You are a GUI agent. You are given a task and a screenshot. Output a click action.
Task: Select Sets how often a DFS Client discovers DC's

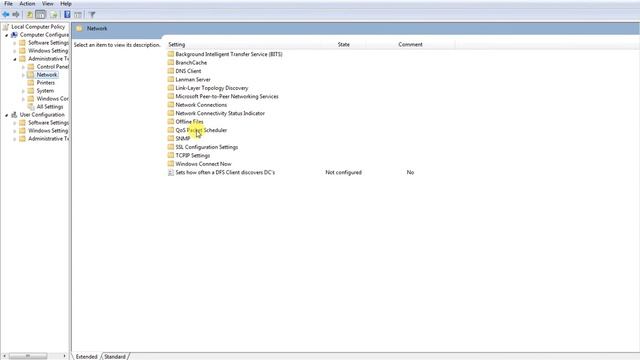point(225,172)
